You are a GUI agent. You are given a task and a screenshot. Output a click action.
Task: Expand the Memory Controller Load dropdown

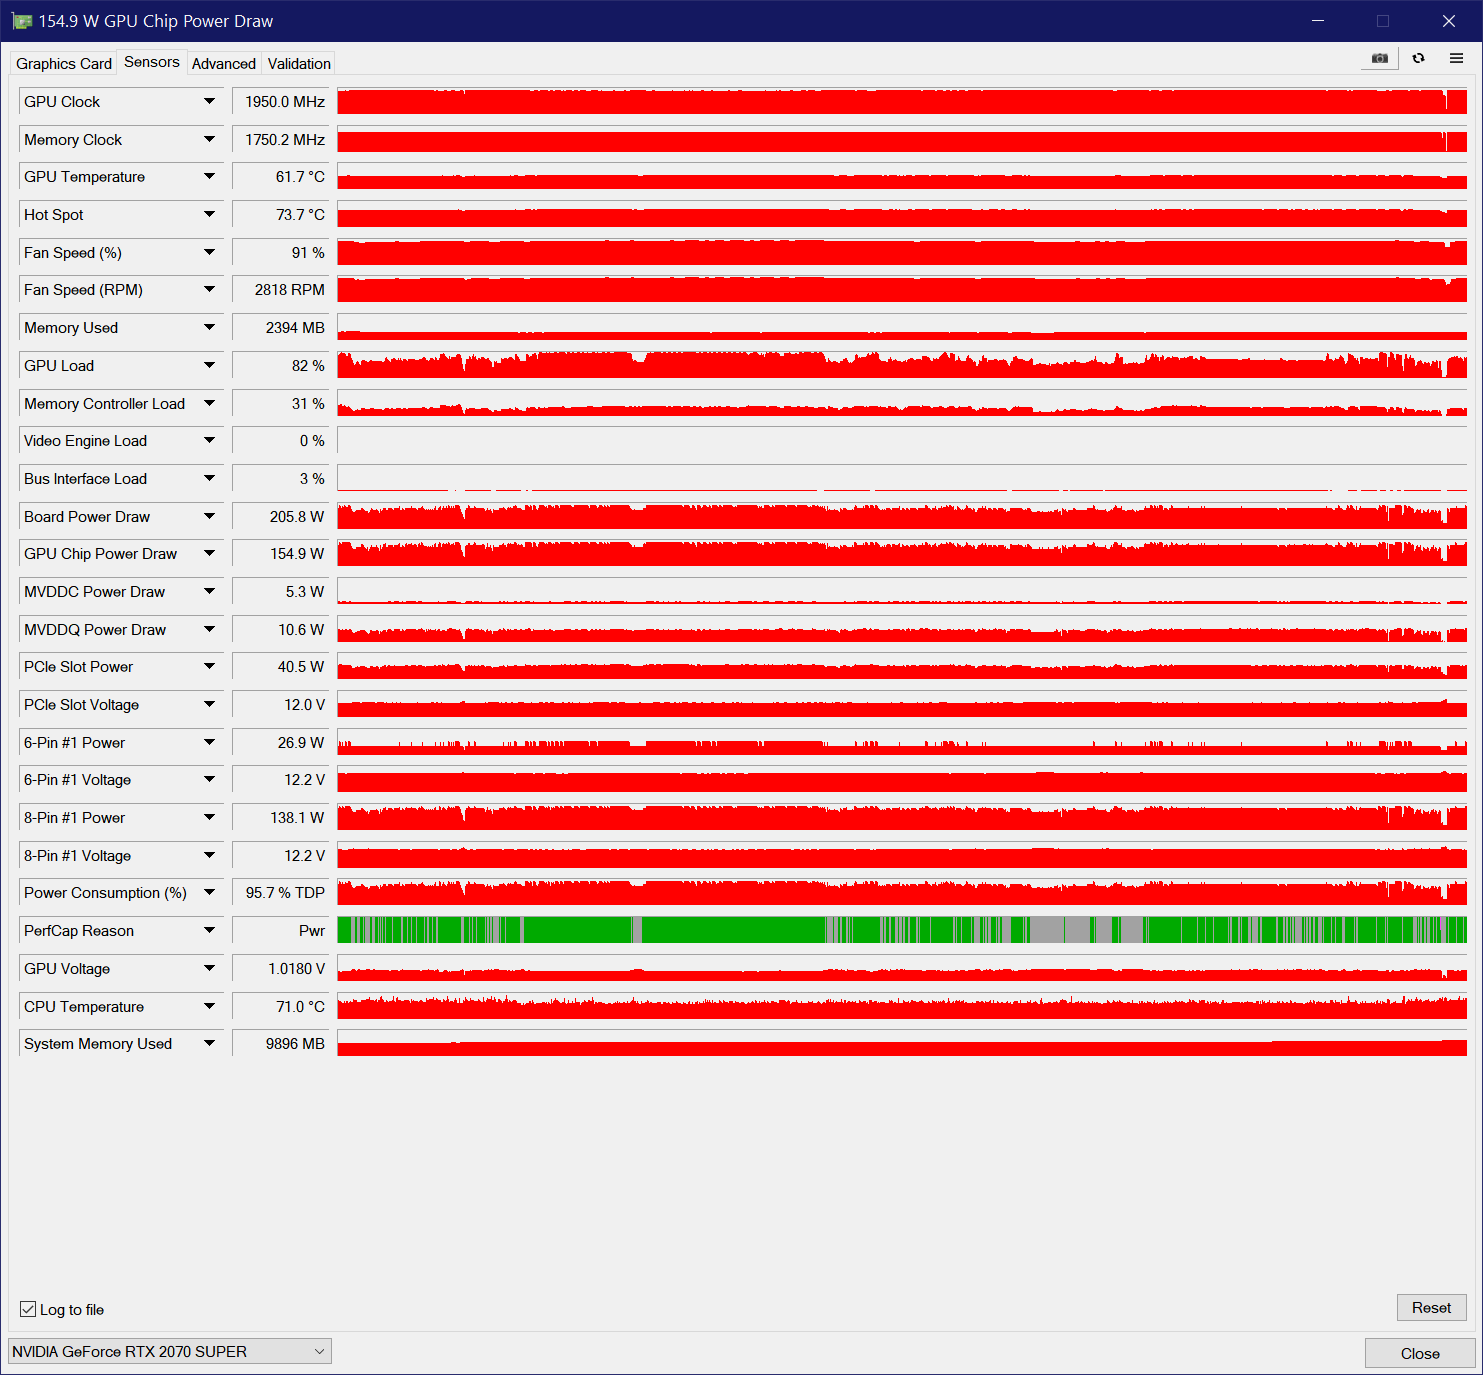(x=209, y=404)
